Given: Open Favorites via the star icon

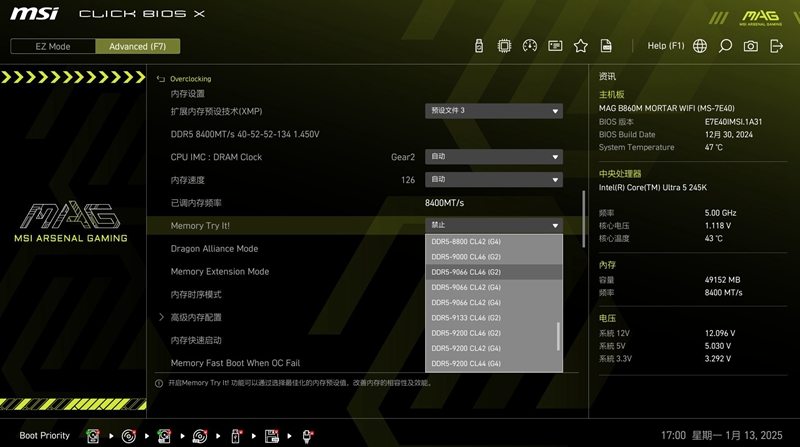Looking at the screenshot, I should pyautogui.click(x=581, y=46).
